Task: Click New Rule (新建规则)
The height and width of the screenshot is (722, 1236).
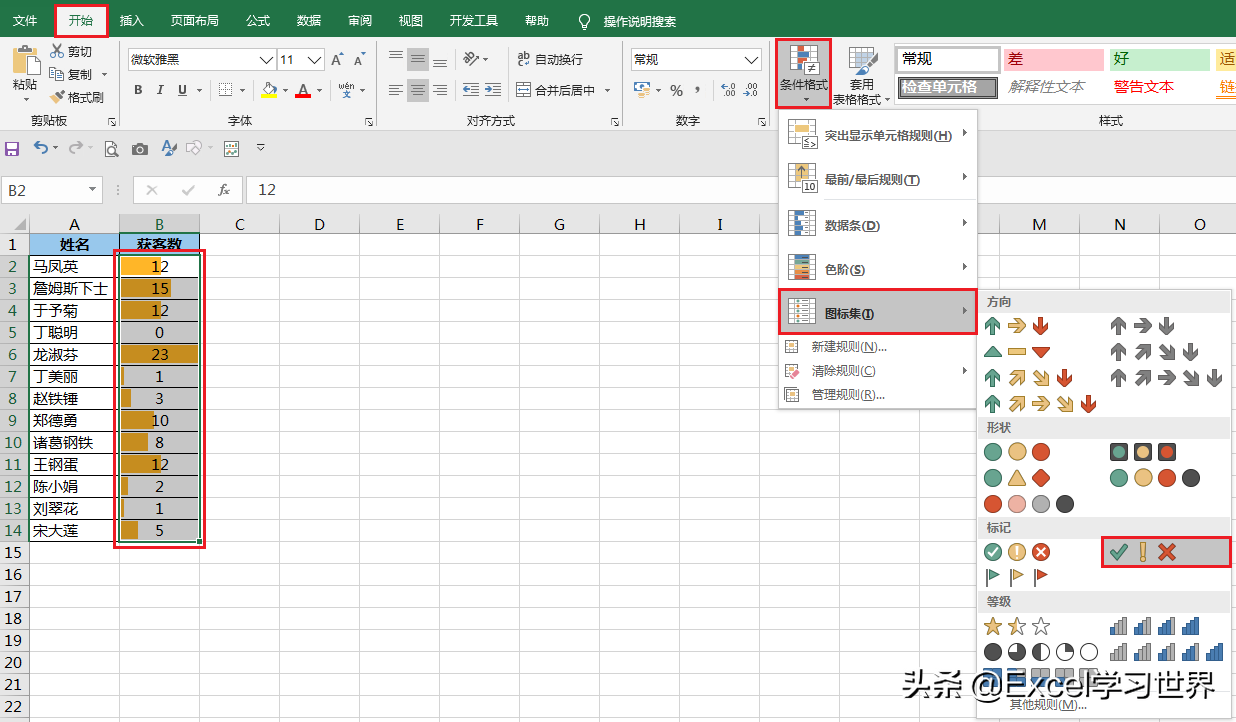Action: 878,346
